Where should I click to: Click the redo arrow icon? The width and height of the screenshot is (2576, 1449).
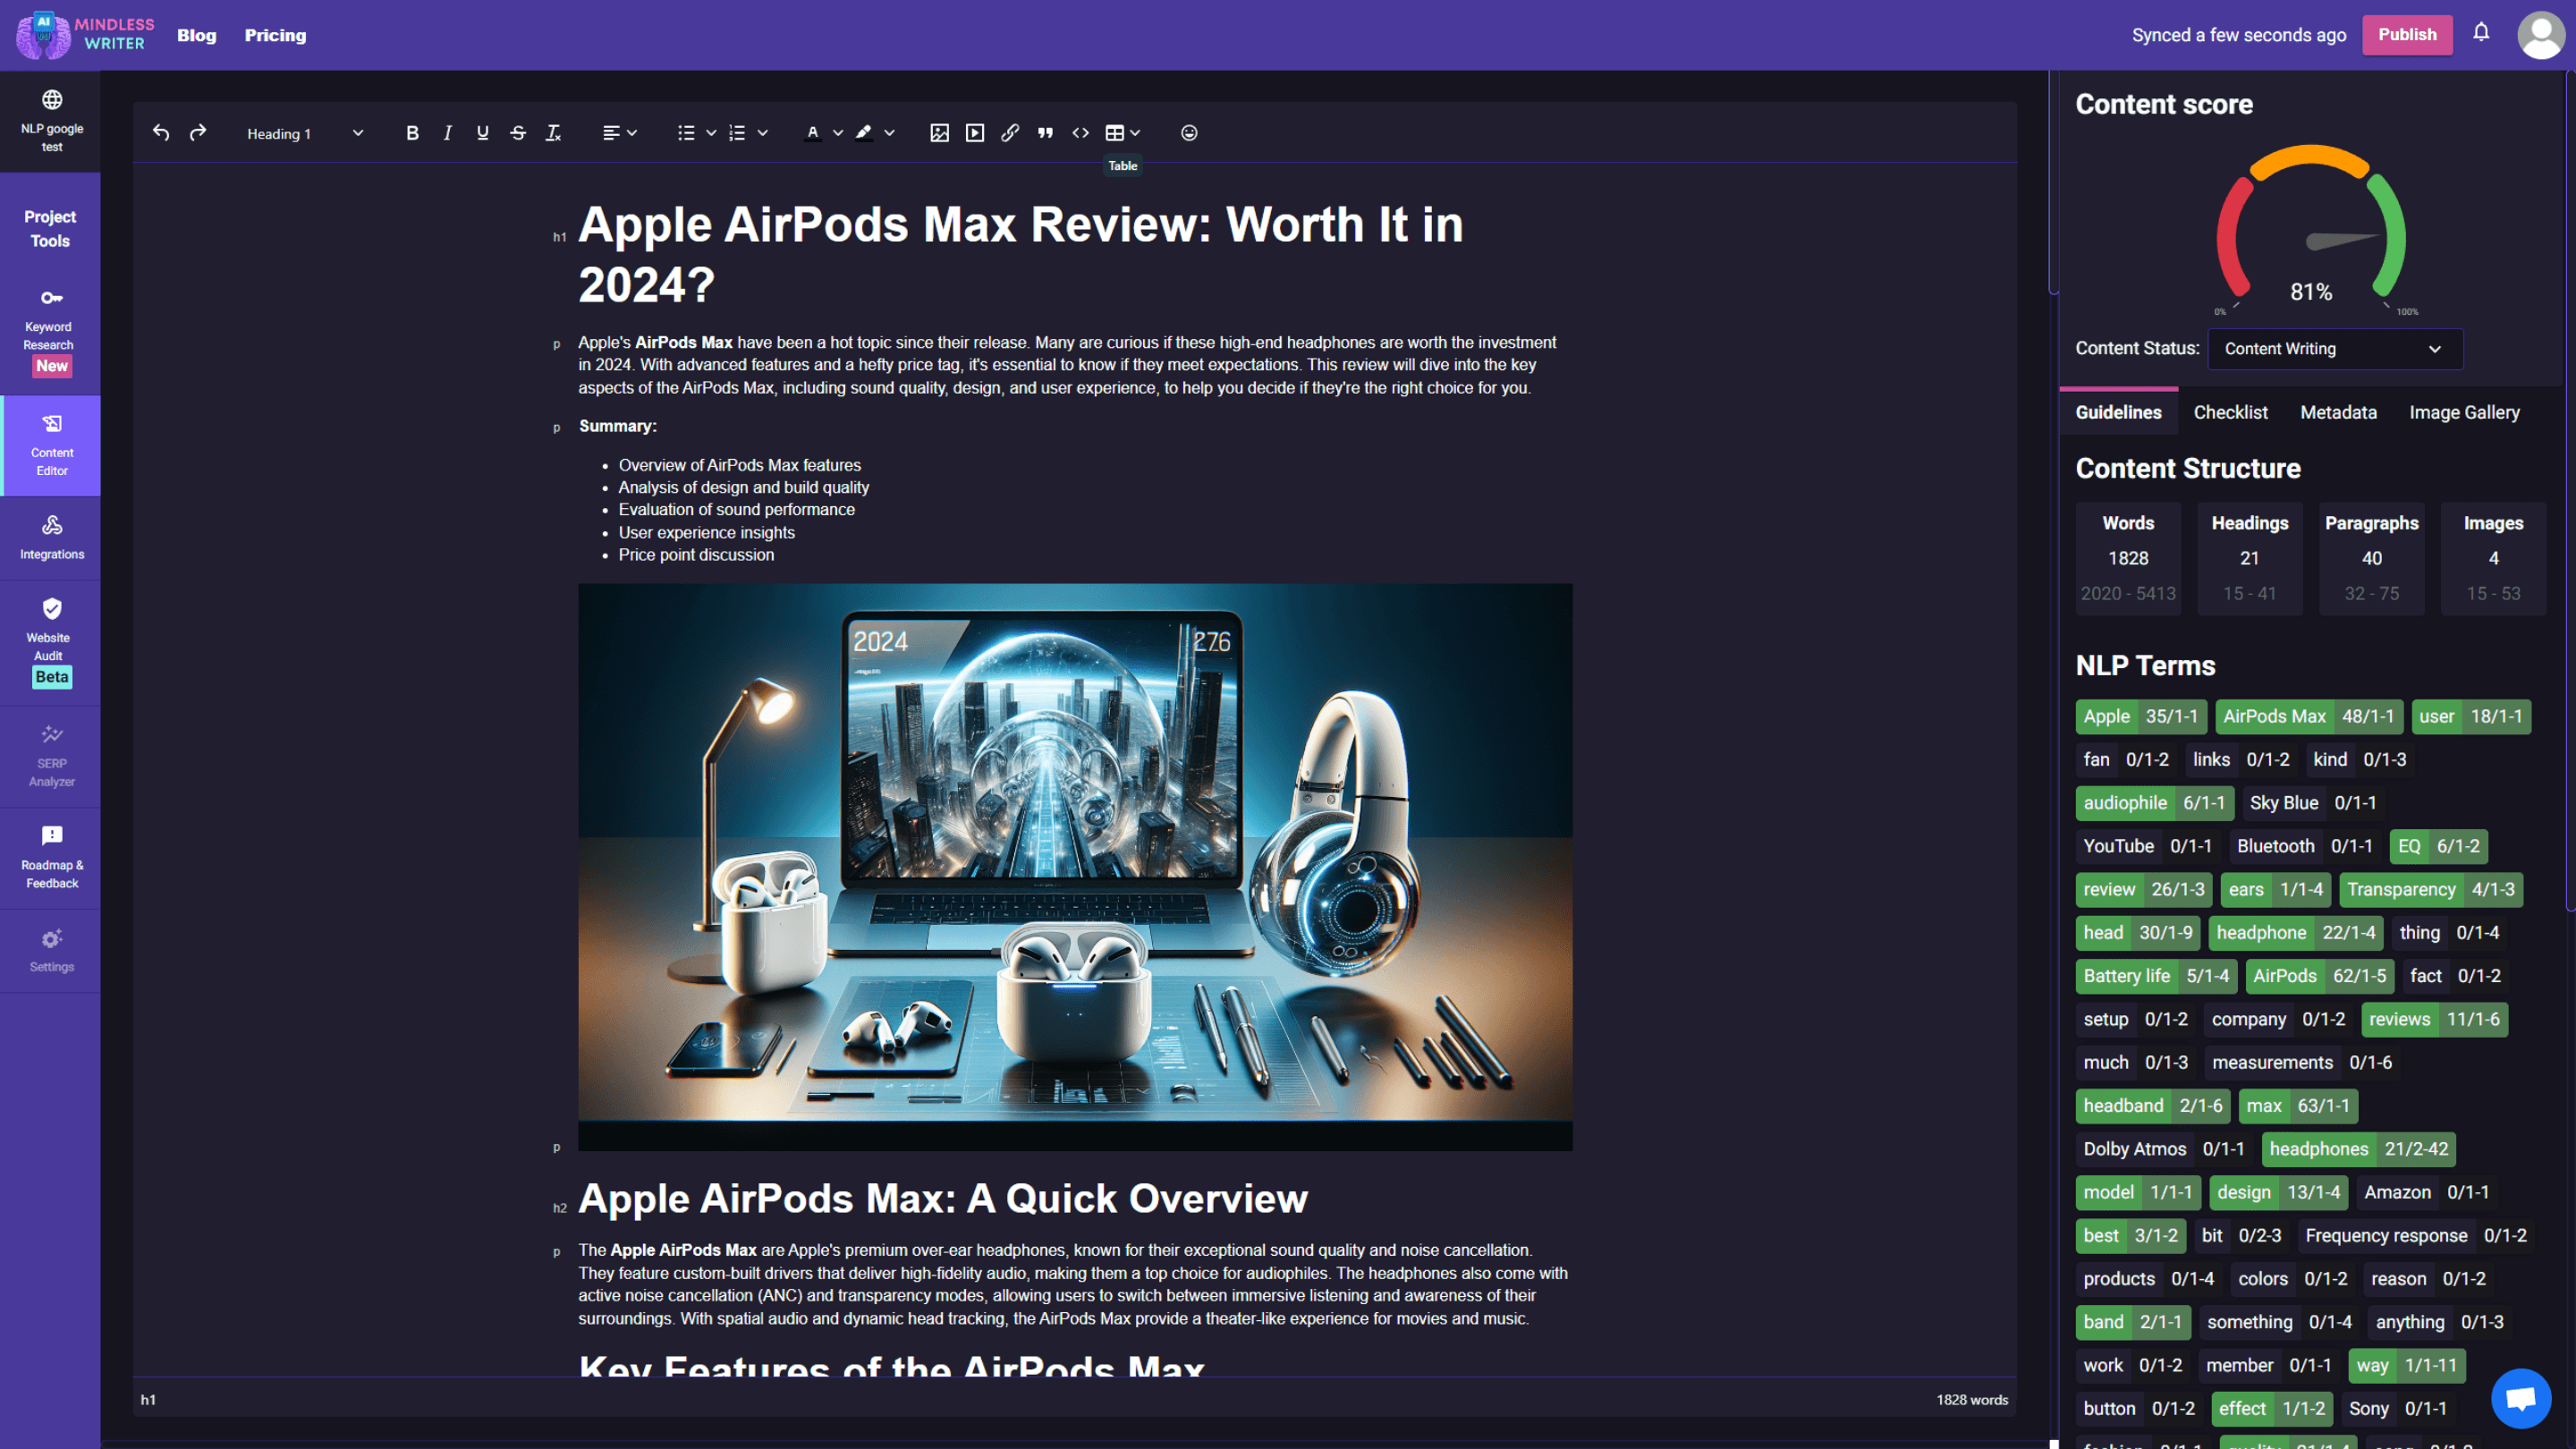click(198, 133)
